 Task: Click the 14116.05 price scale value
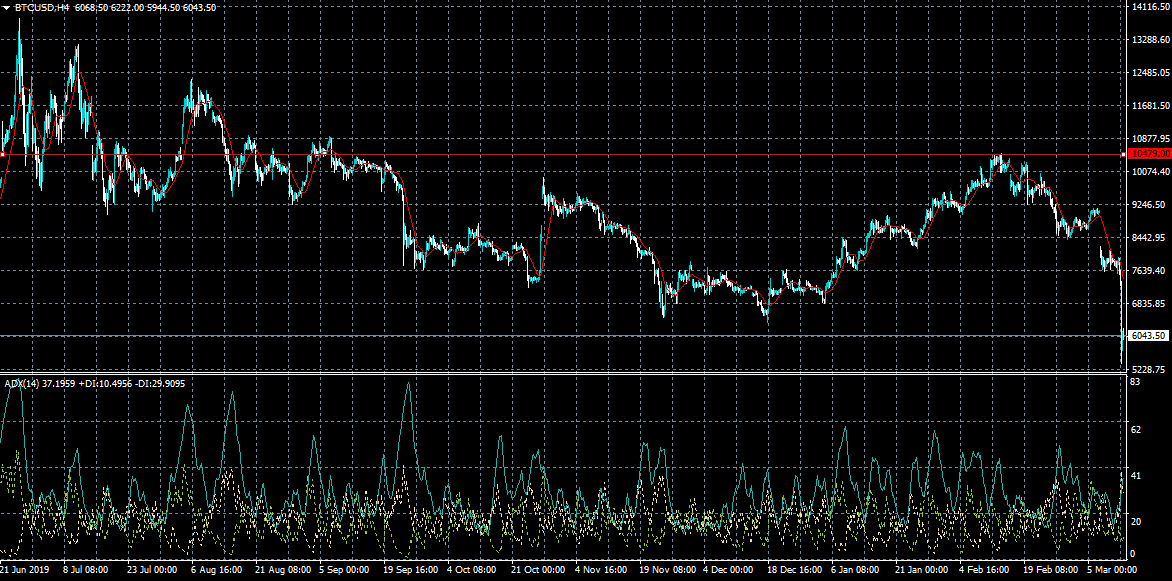1149,7
